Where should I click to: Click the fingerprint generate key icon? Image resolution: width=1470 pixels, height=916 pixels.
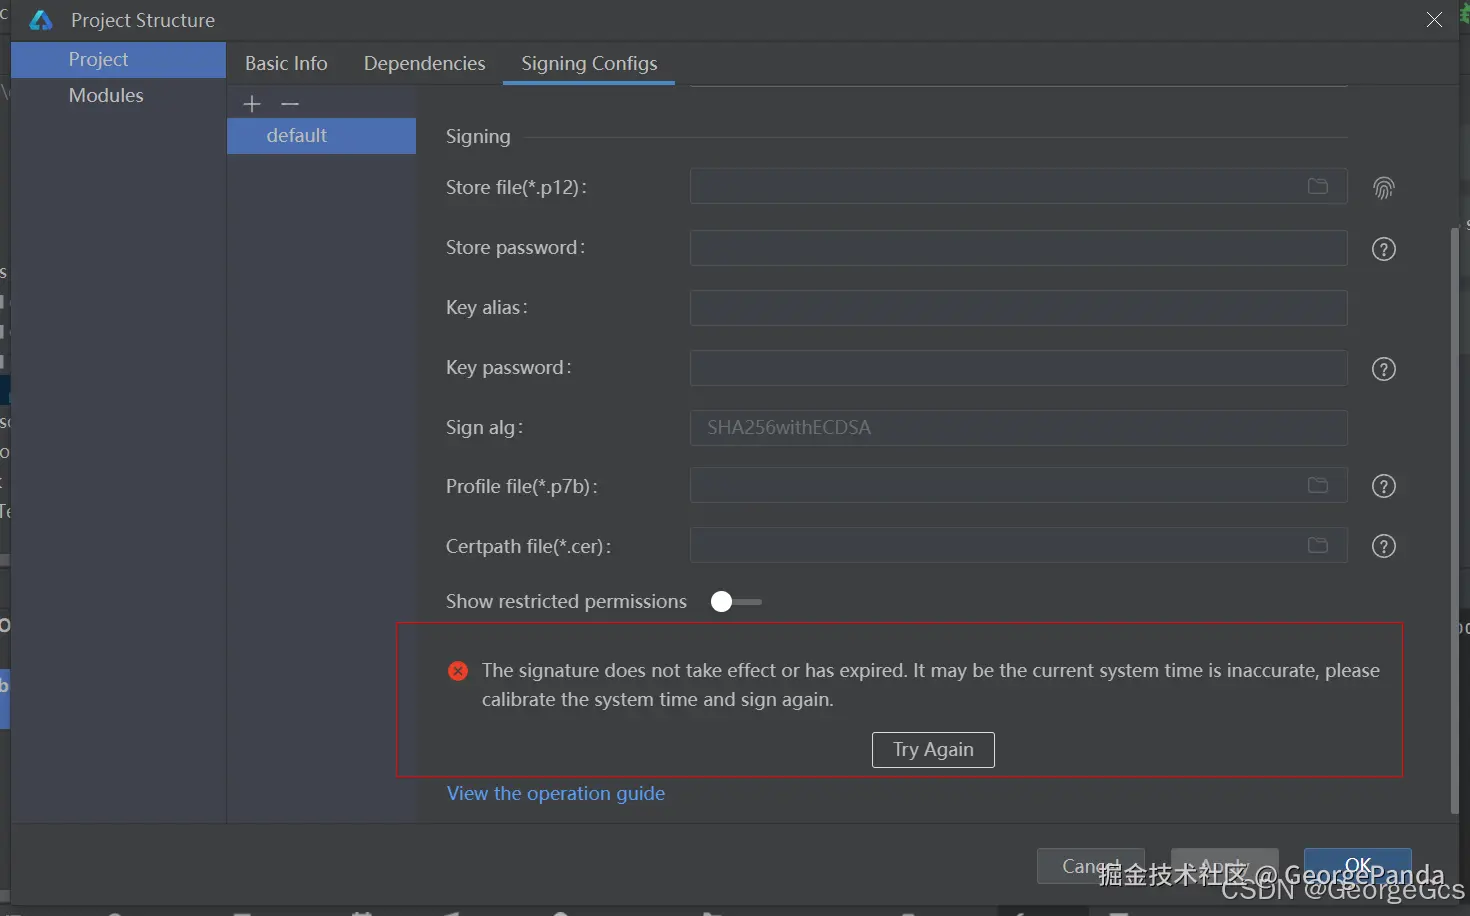click(1384, 188)
